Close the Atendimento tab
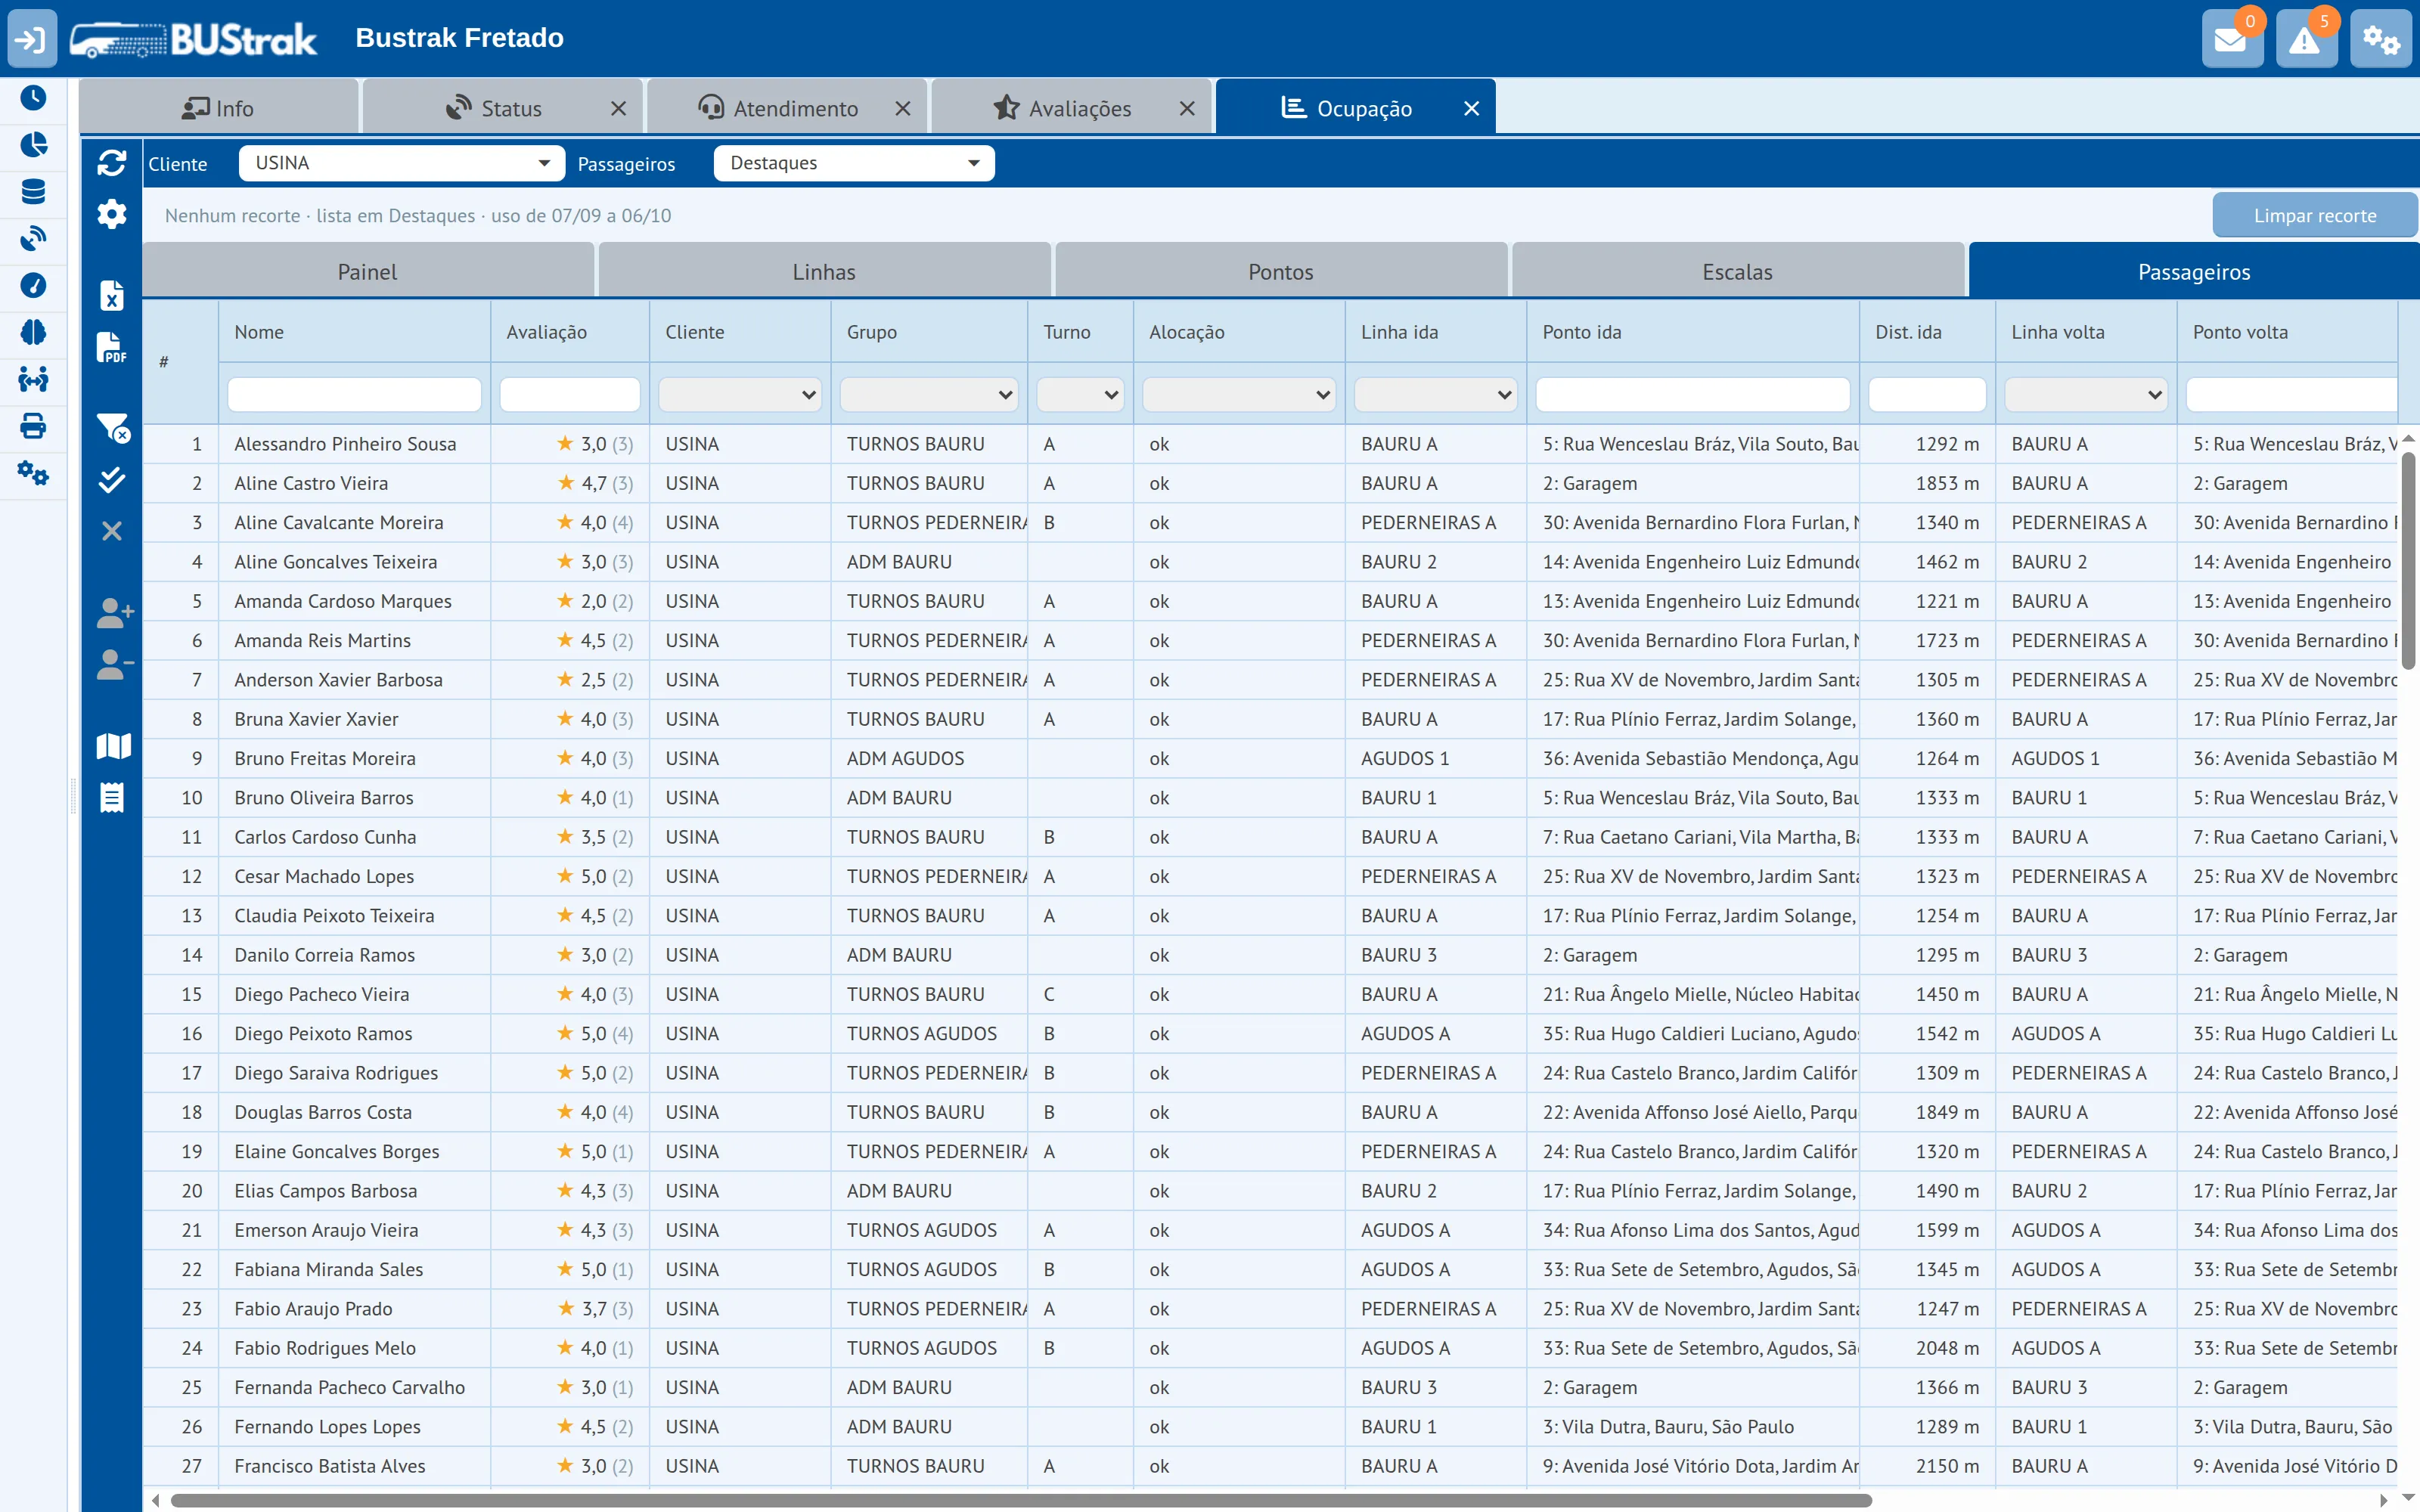2420x1512 pixels. tap(903, 108)
